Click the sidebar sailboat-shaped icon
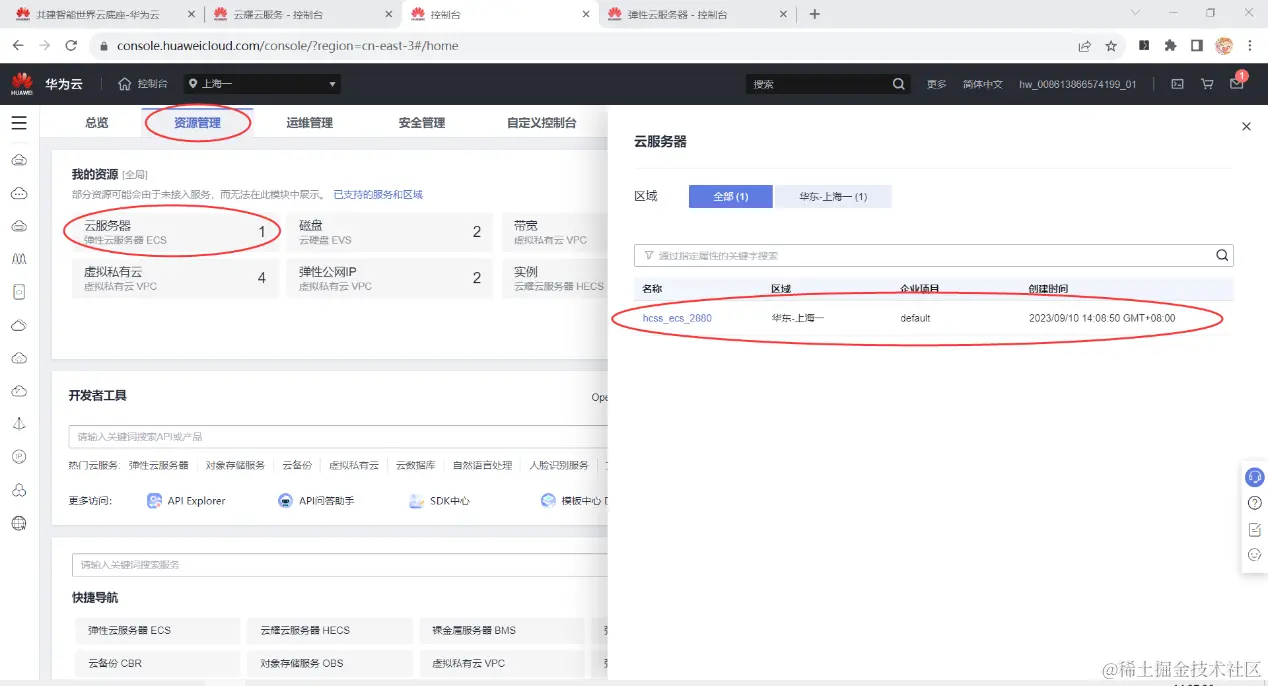The width and height of the screenshot is (1268, 686). [18, 423]
